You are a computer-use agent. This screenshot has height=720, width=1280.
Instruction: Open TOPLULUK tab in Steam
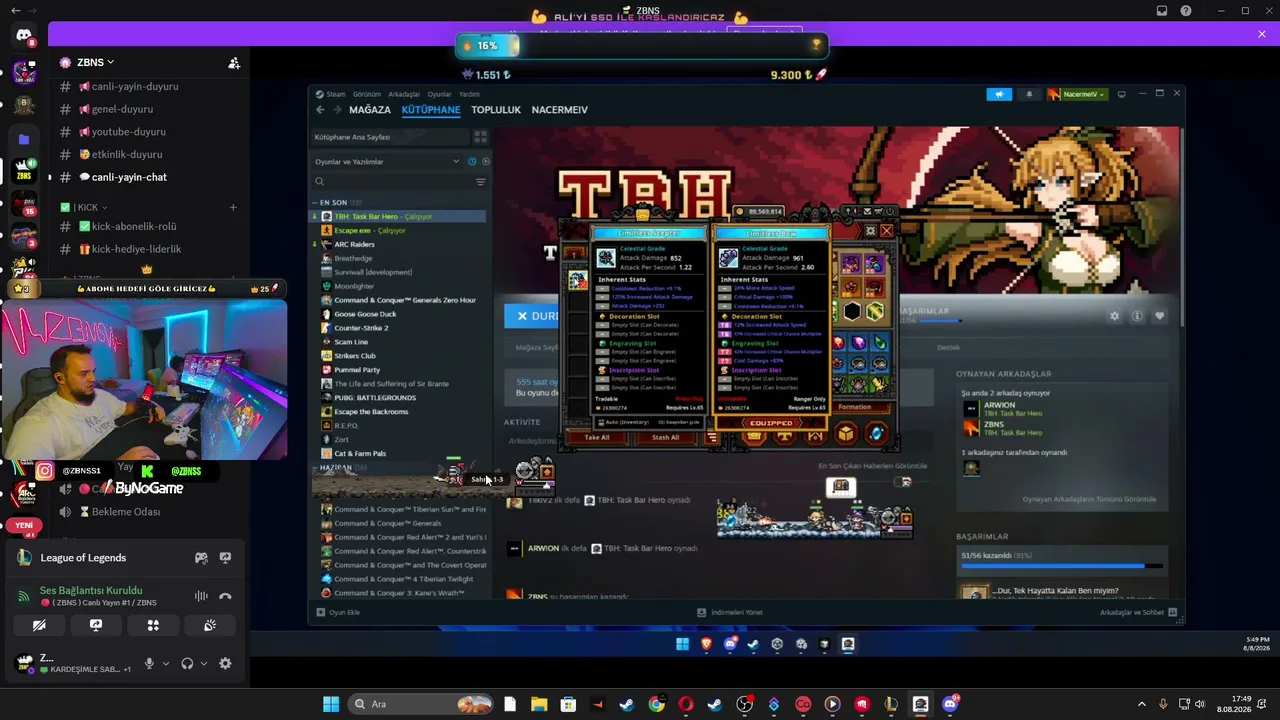(x=496, y=110)
